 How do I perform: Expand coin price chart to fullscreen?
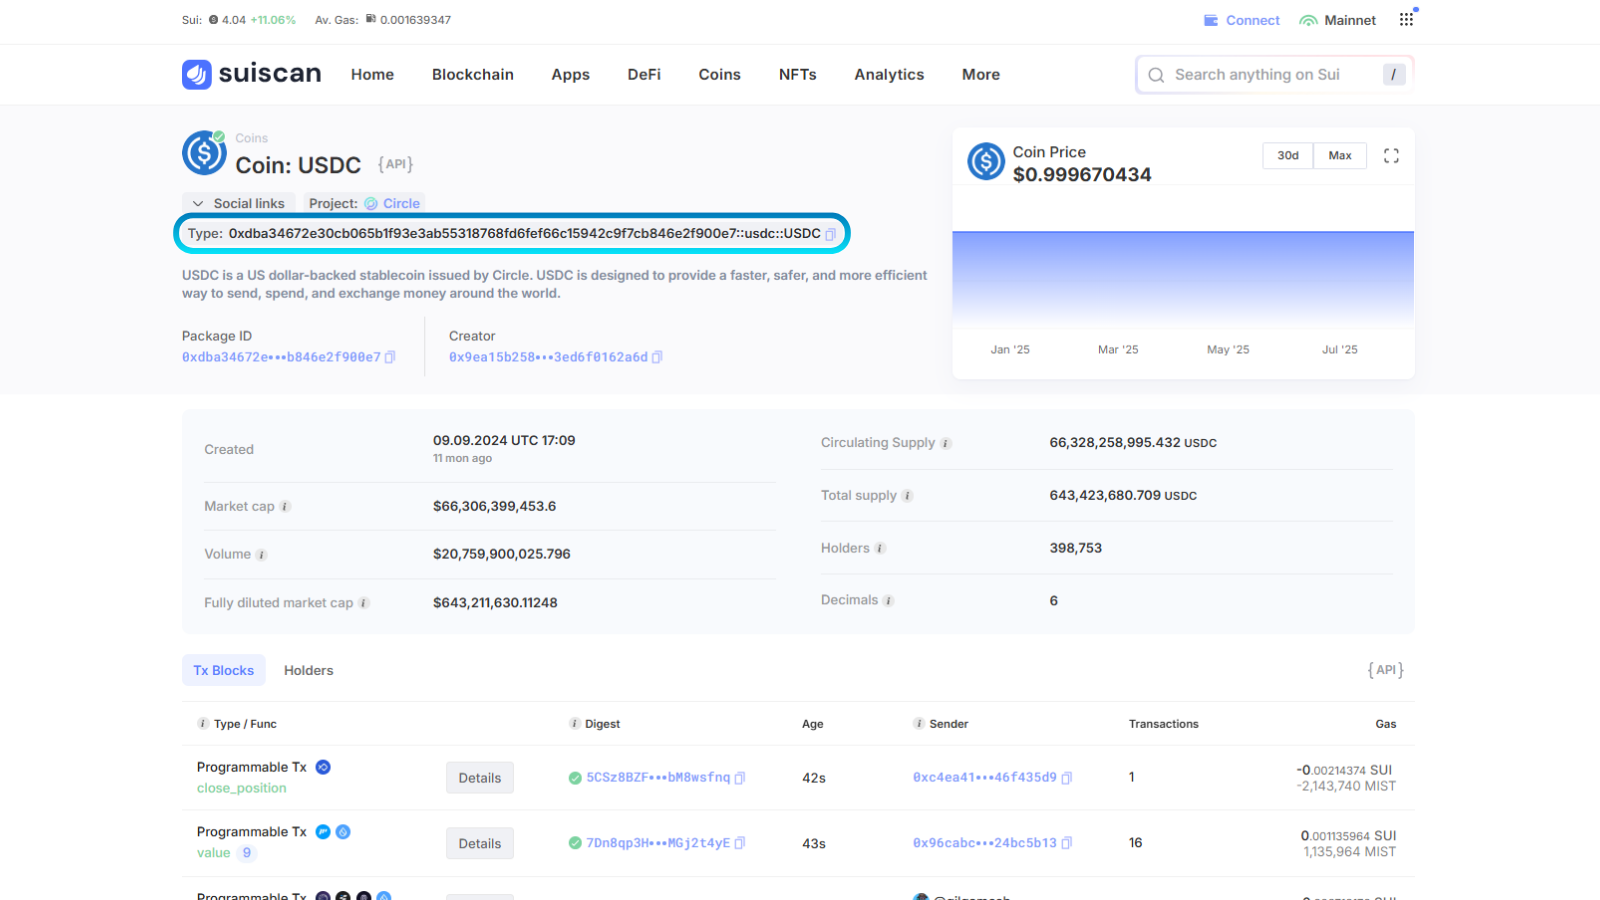click(1391, 156)
